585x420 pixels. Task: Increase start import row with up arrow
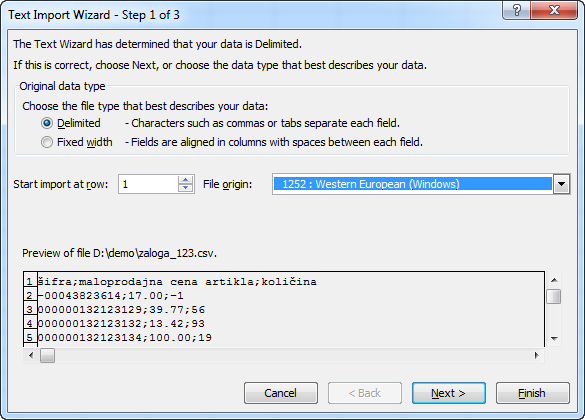pos(185,180)
